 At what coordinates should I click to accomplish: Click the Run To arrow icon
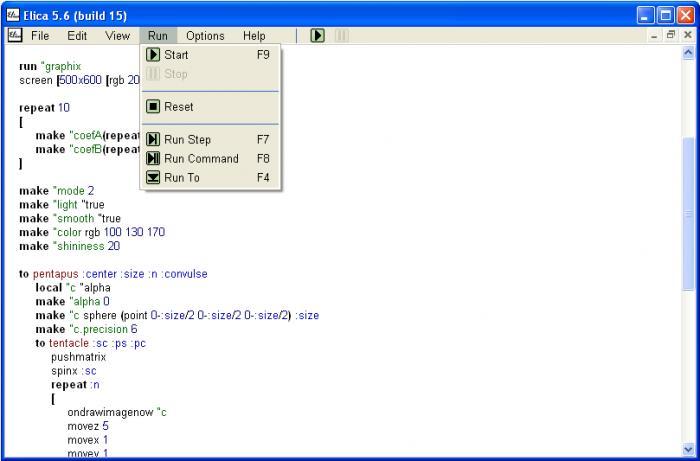[153, 178]
